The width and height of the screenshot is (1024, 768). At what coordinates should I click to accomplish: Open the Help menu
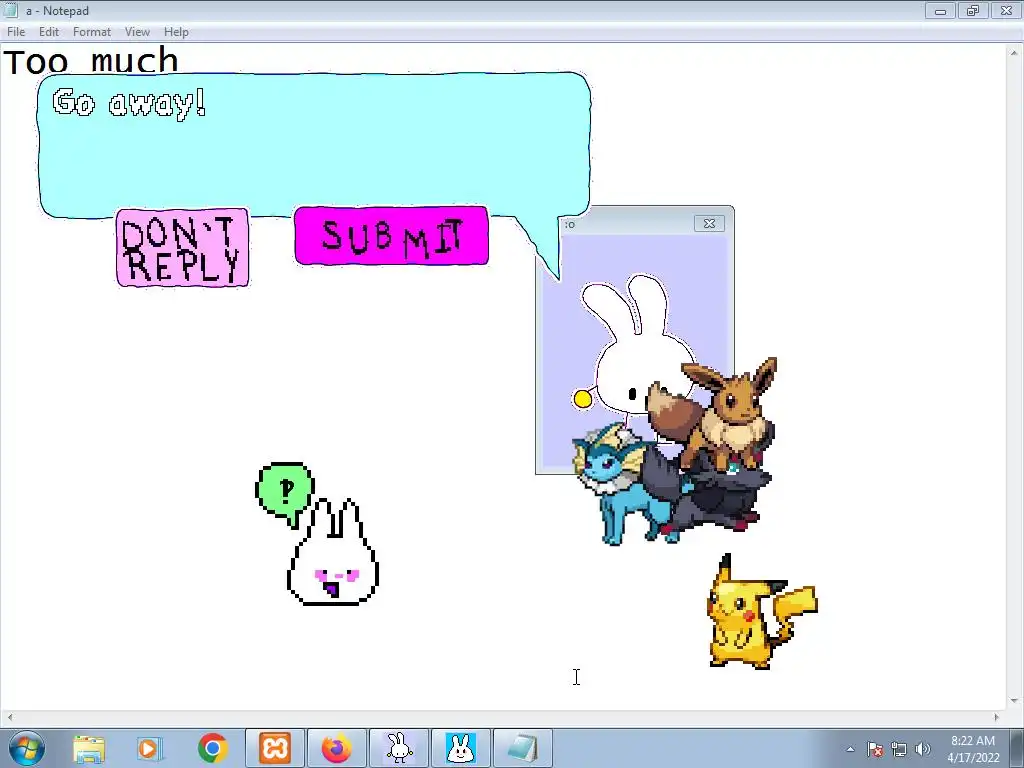pyautogui.click(x=176, y=32)
